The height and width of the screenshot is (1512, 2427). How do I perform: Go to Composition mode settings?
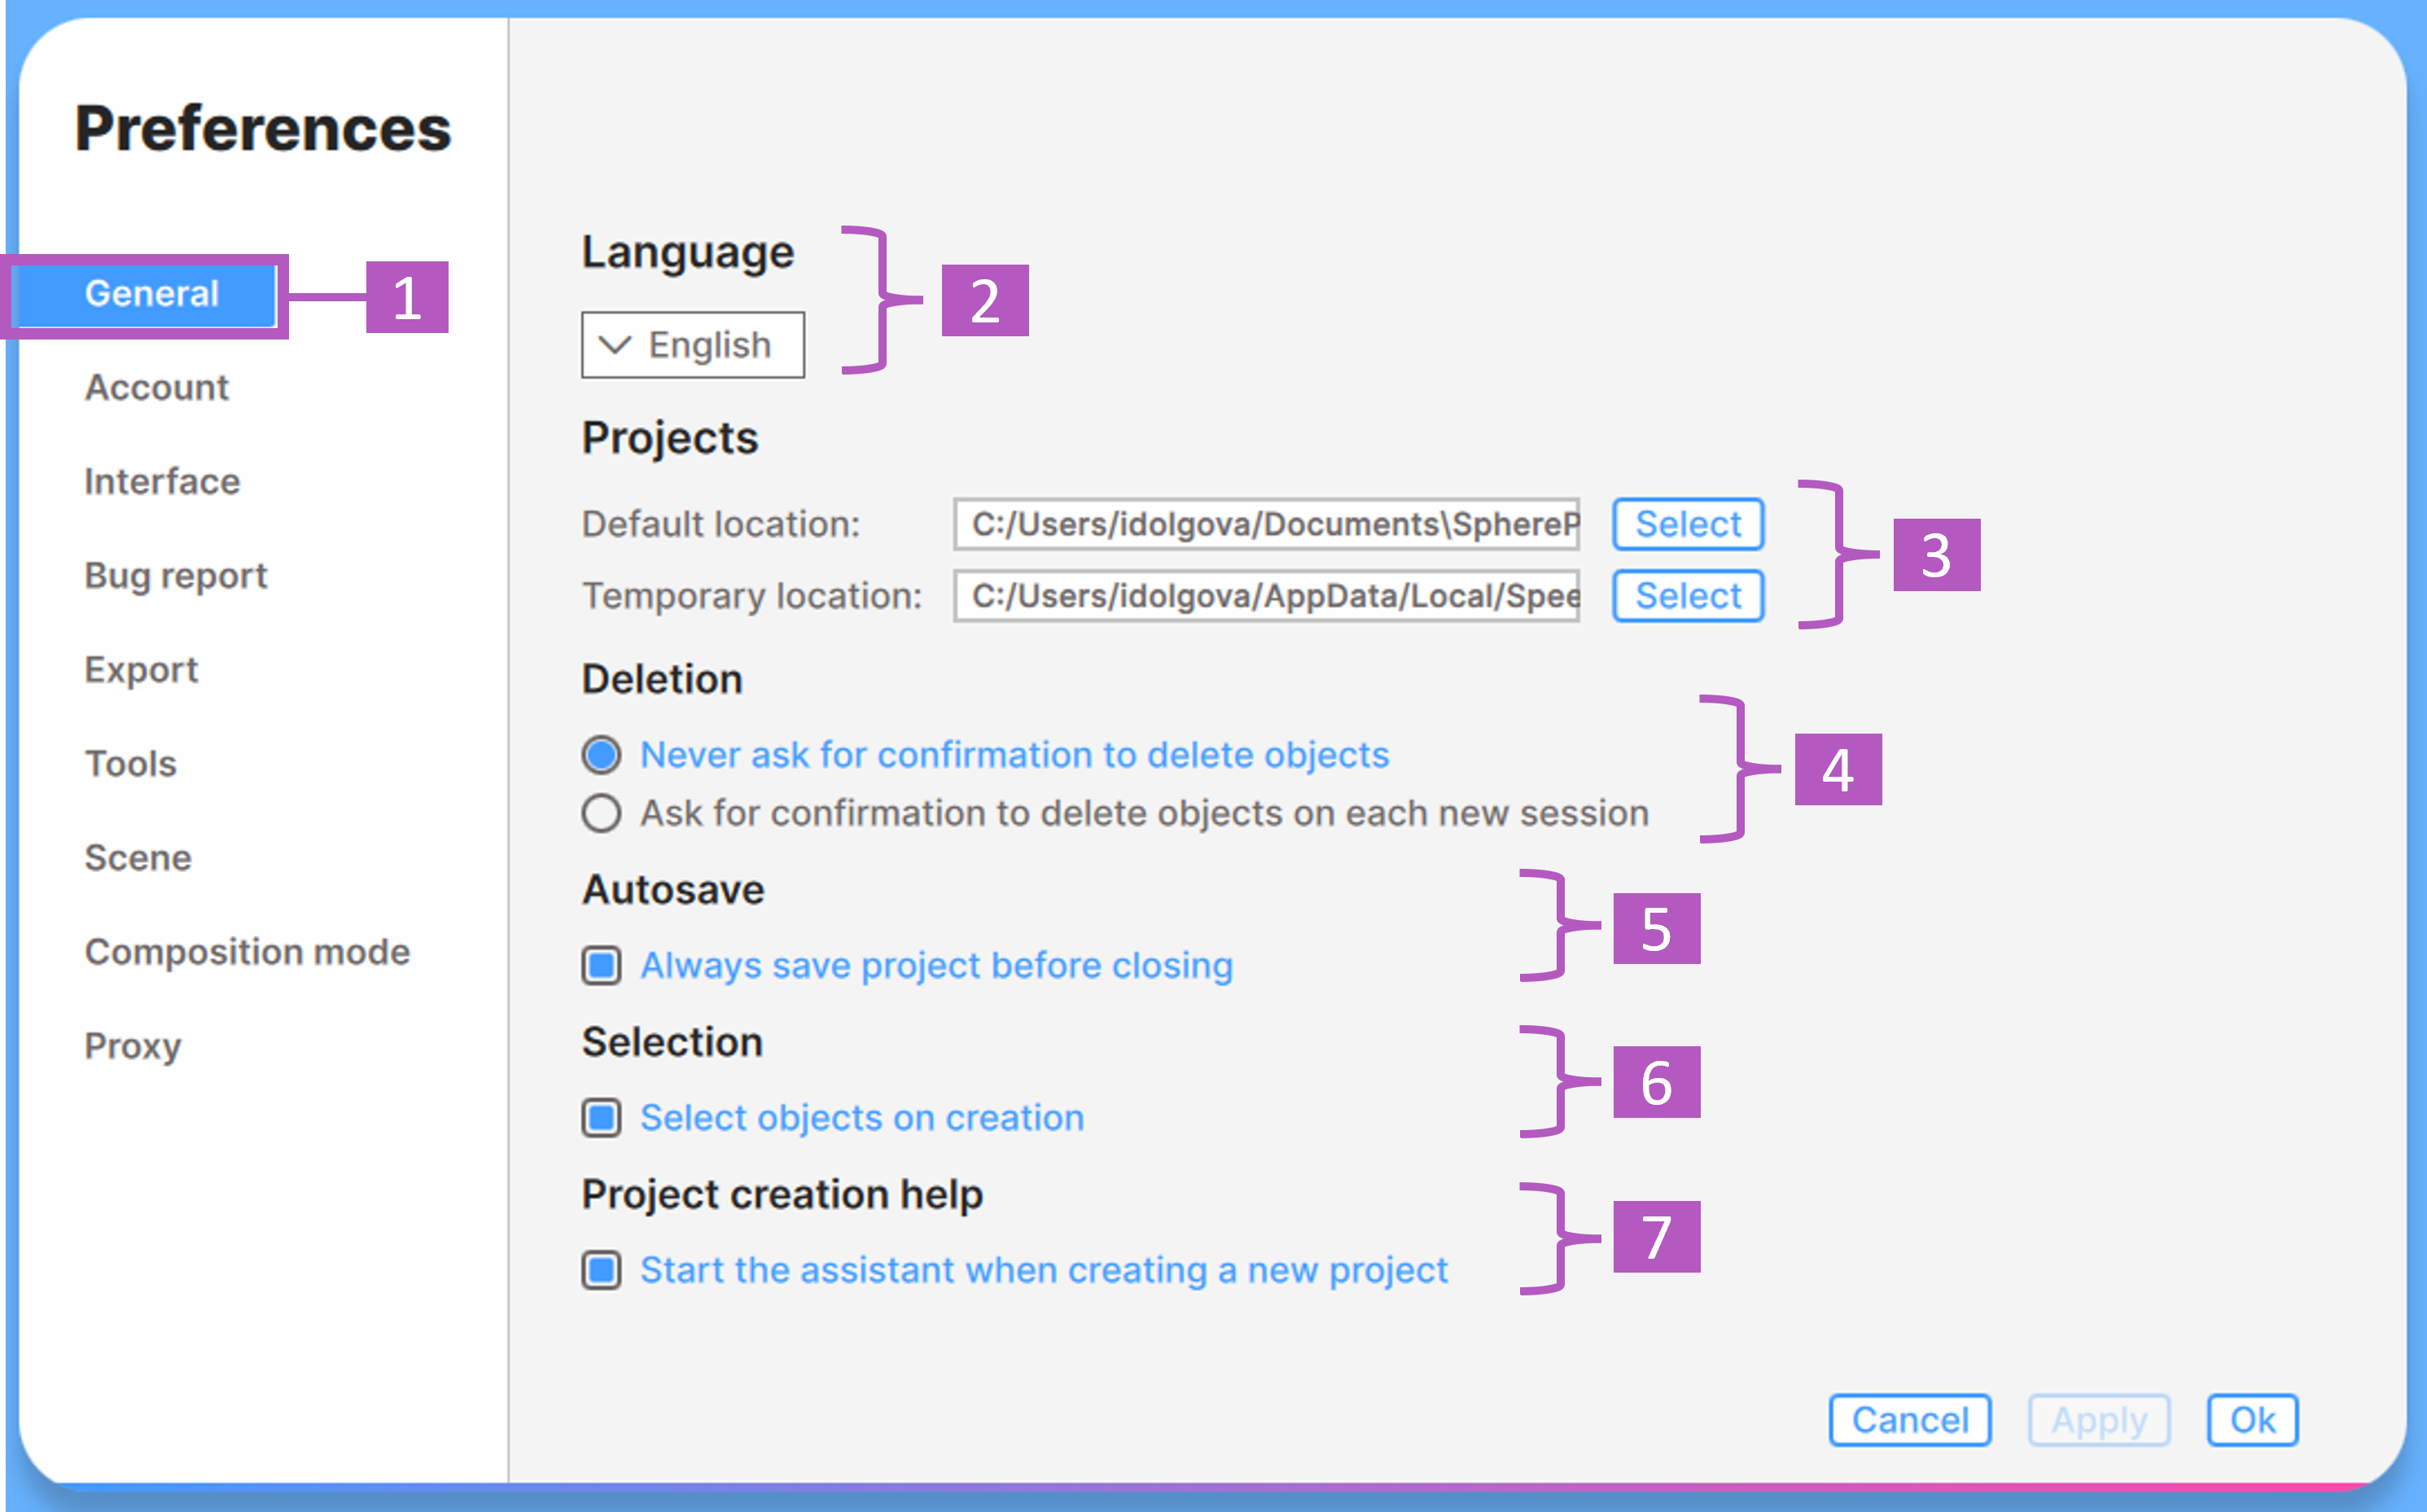[247, 952]
